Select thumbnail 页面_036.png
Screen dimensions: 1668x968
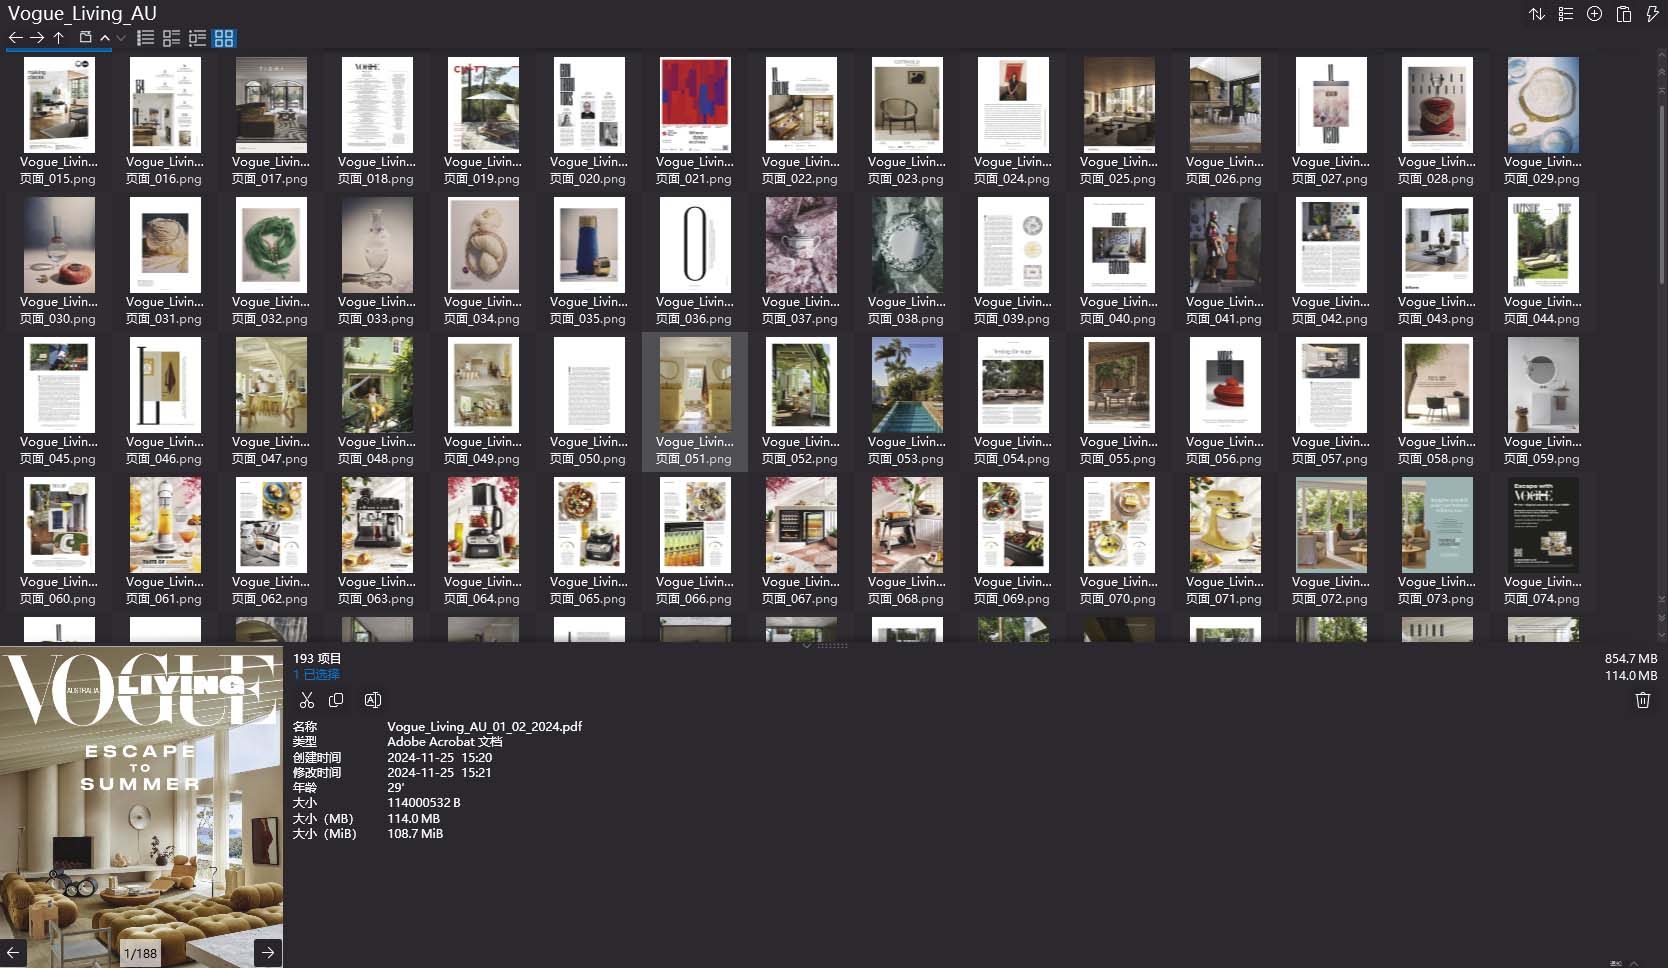[695, 245]
